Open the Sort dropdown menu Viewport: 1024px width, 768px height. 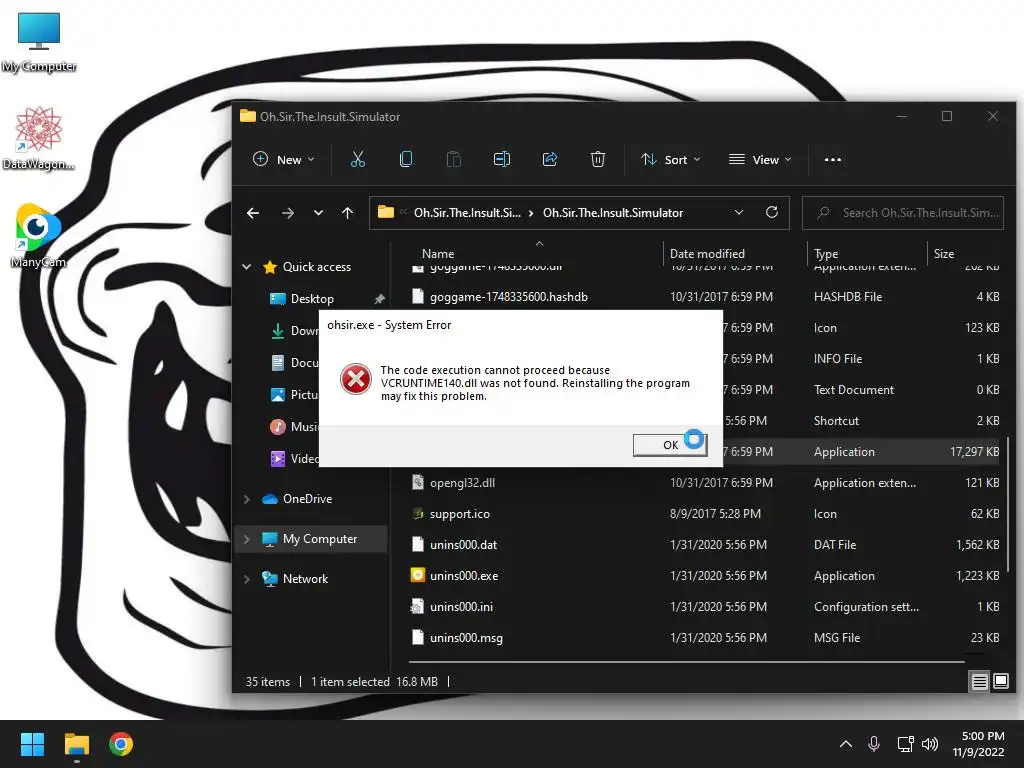[671, 159]
